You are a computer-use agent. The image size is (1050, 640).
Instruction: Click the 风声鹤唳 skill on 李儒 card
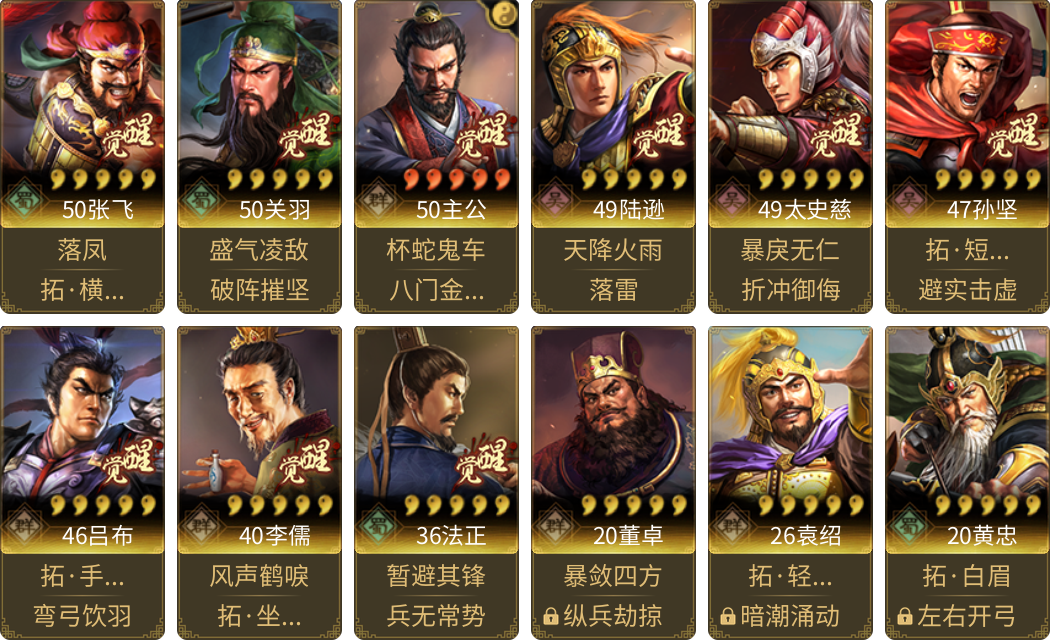coord(259,576)
